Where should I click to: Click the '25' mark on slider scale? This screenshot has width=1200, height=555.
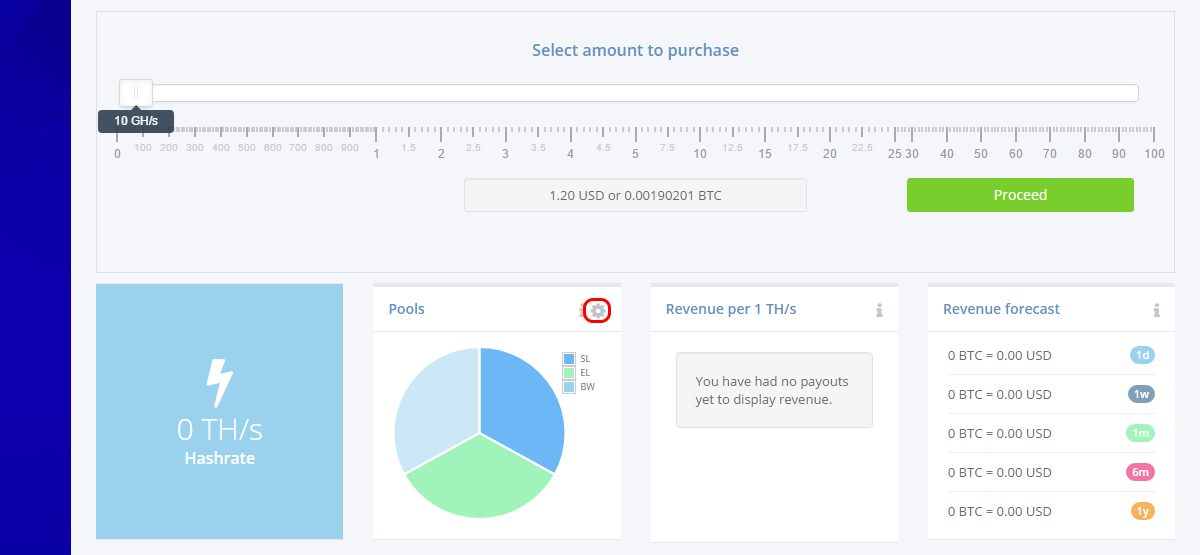(894, 154)
